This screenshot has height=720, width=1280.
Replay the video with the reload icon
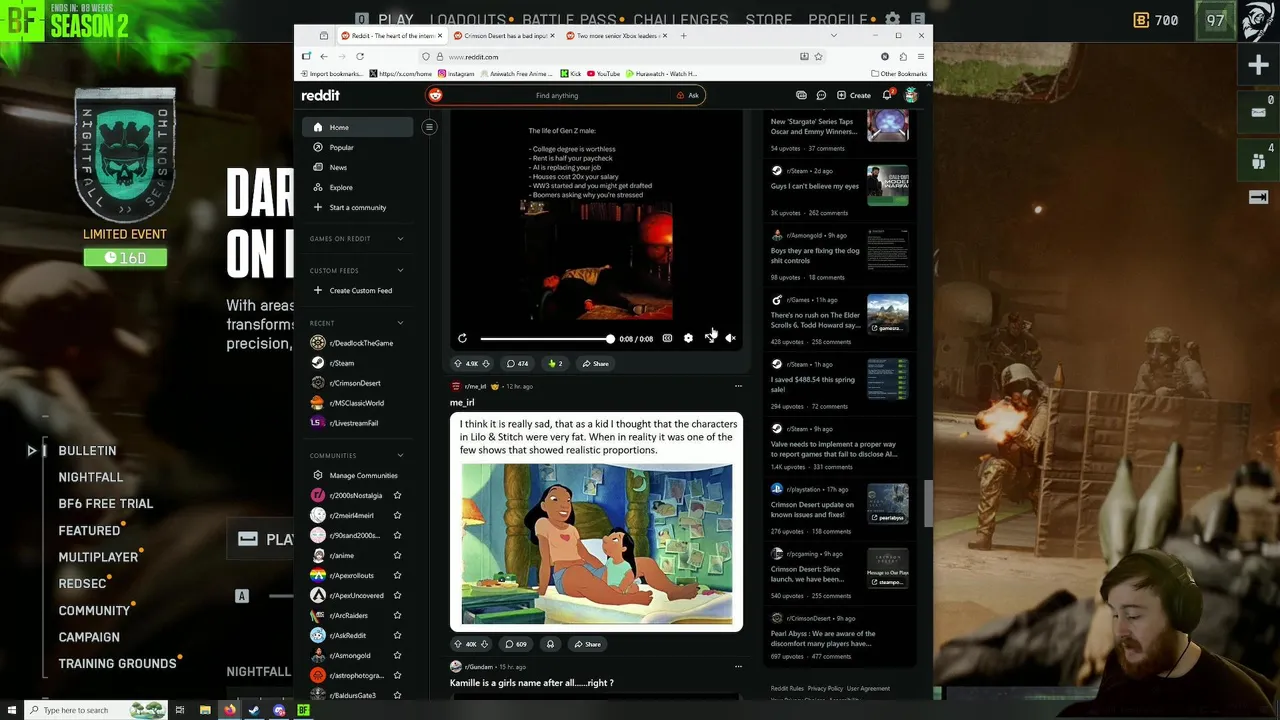click(462, 339)
